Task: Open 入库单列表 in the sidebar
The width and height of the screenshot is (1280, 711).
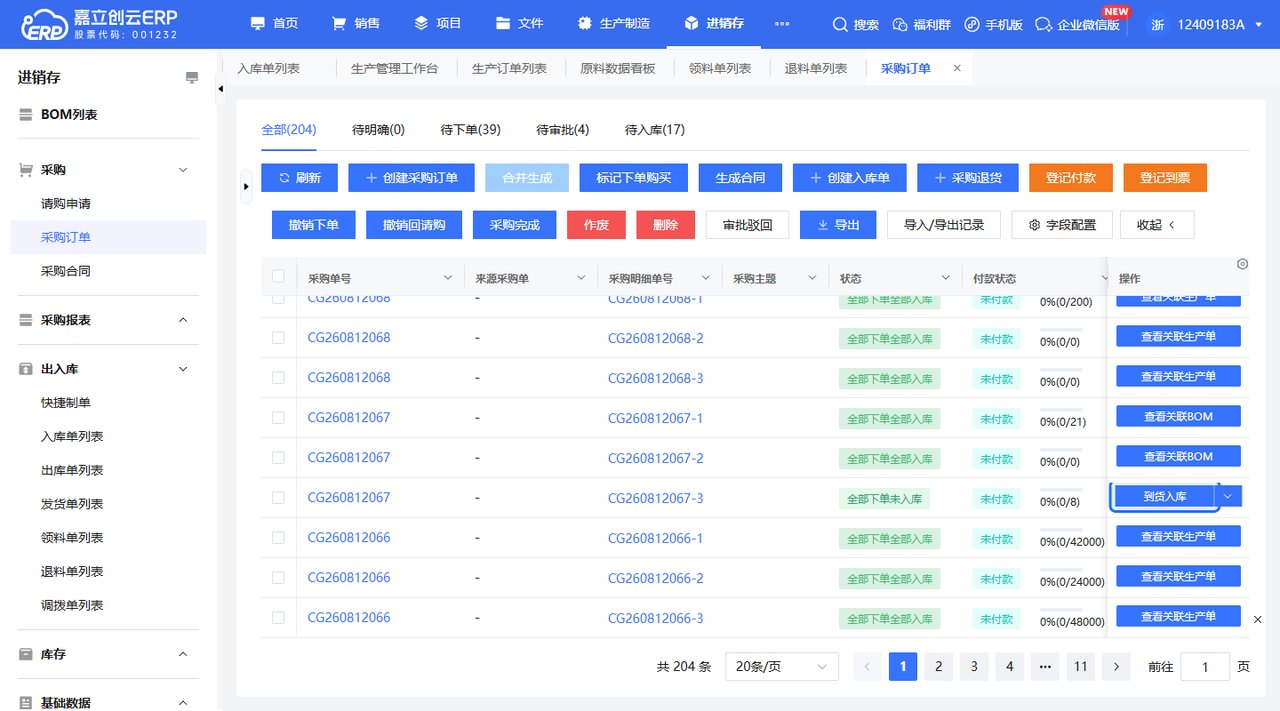Action: tap(72, 436)
